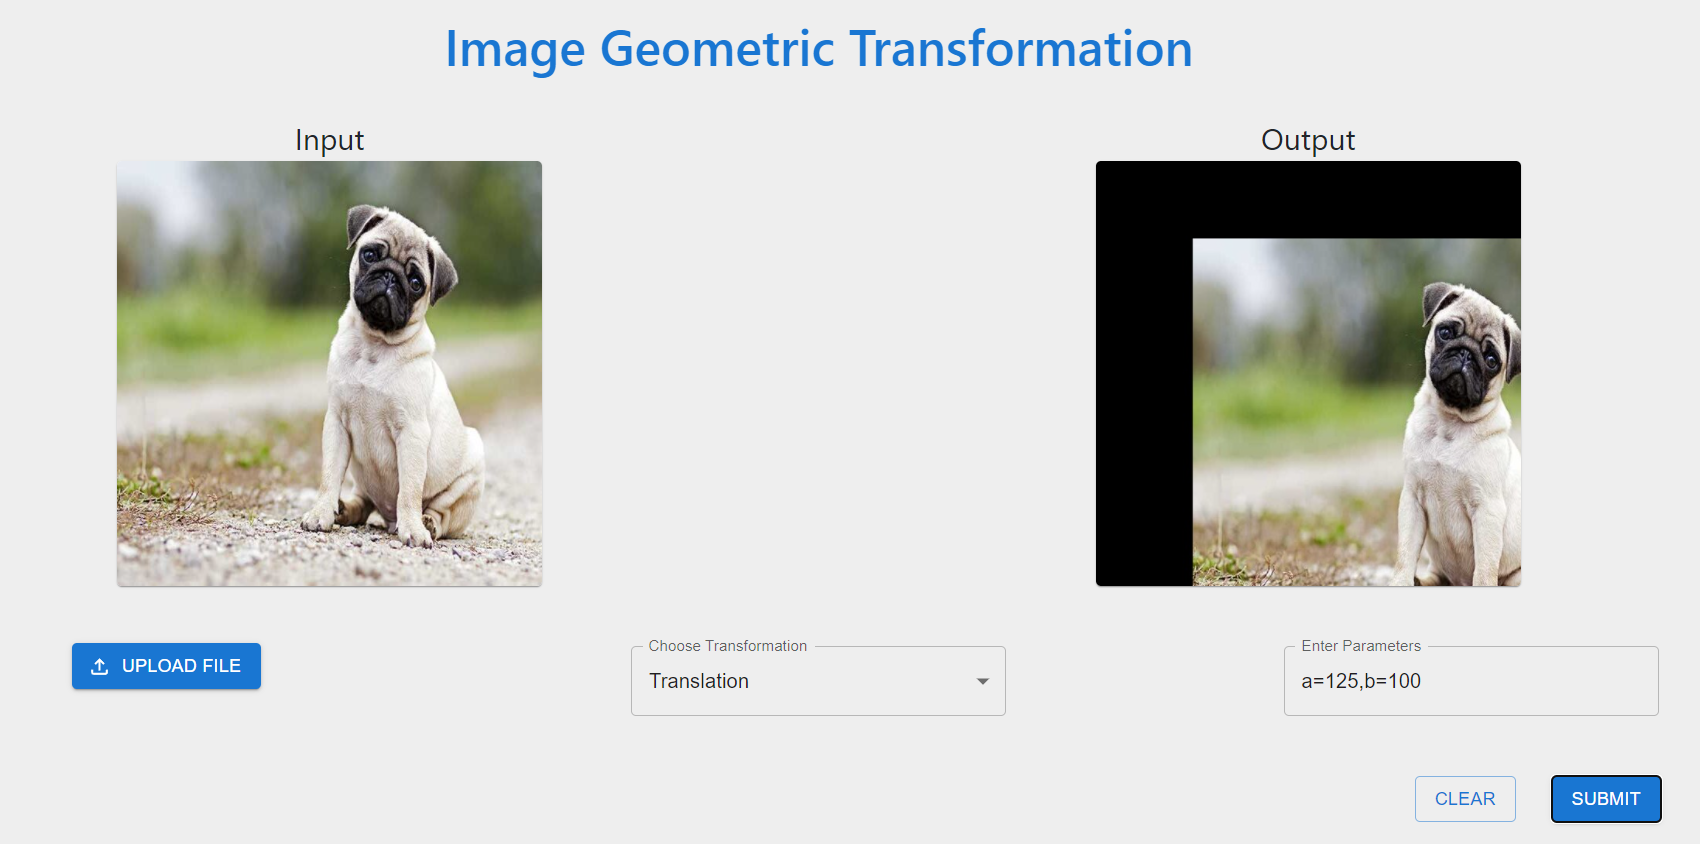
Task: Submit the transformation with SUBMIT button
Action: click(x=1606, y=799)
